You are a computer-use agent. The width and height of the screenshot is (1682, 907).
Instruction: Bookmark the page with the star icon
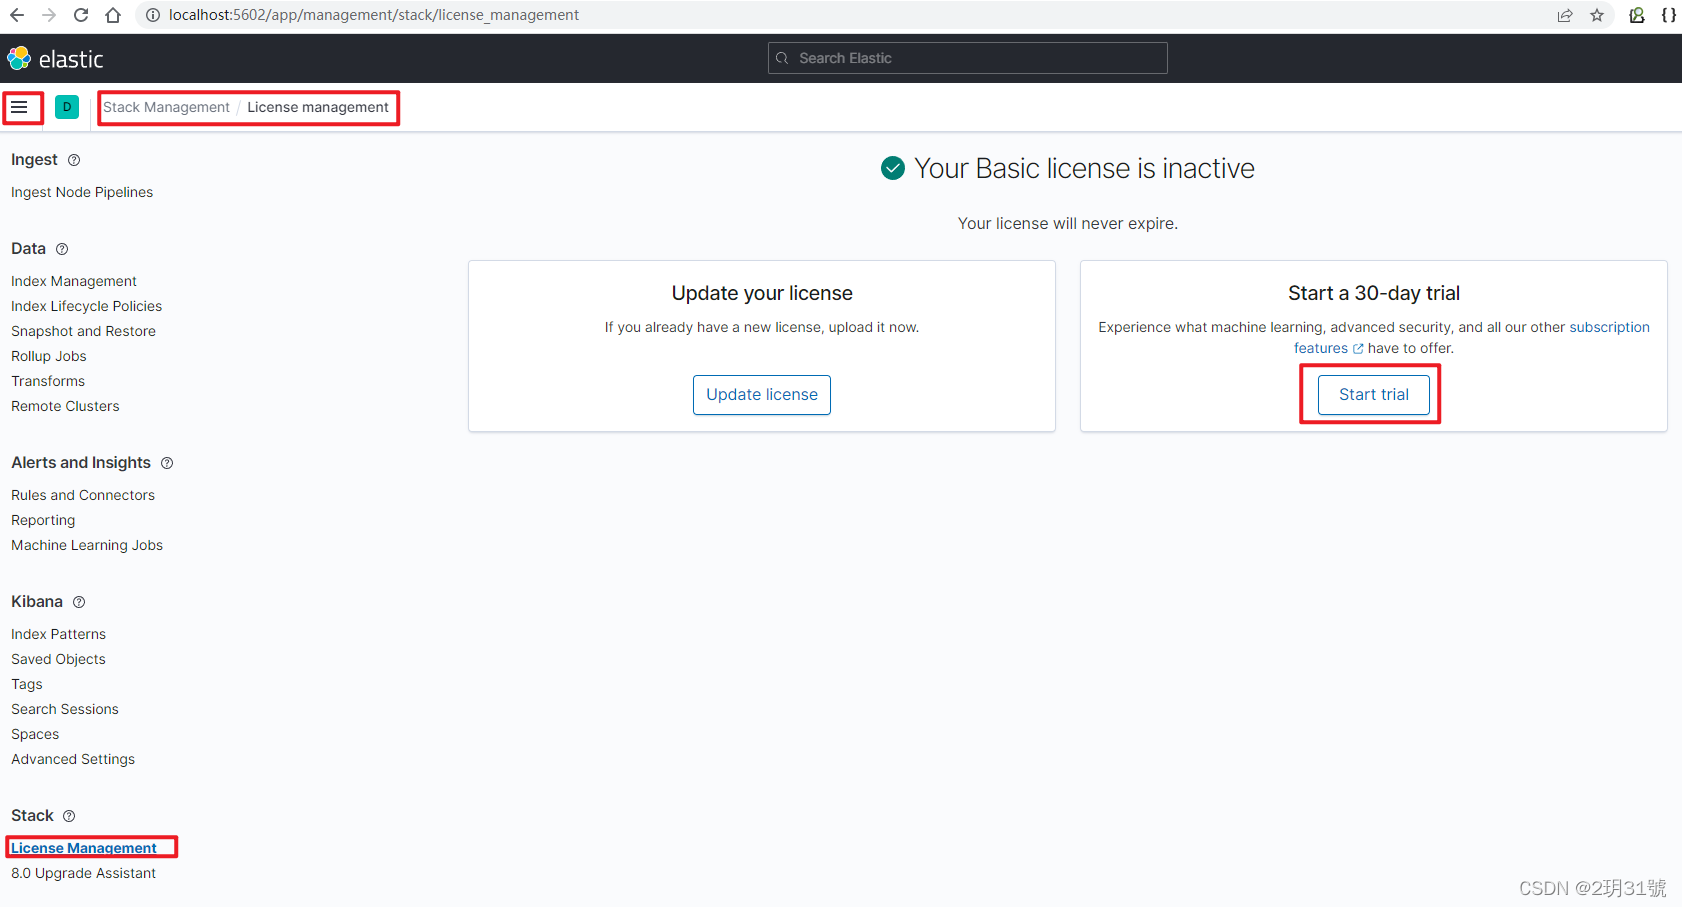[1597, 15]
